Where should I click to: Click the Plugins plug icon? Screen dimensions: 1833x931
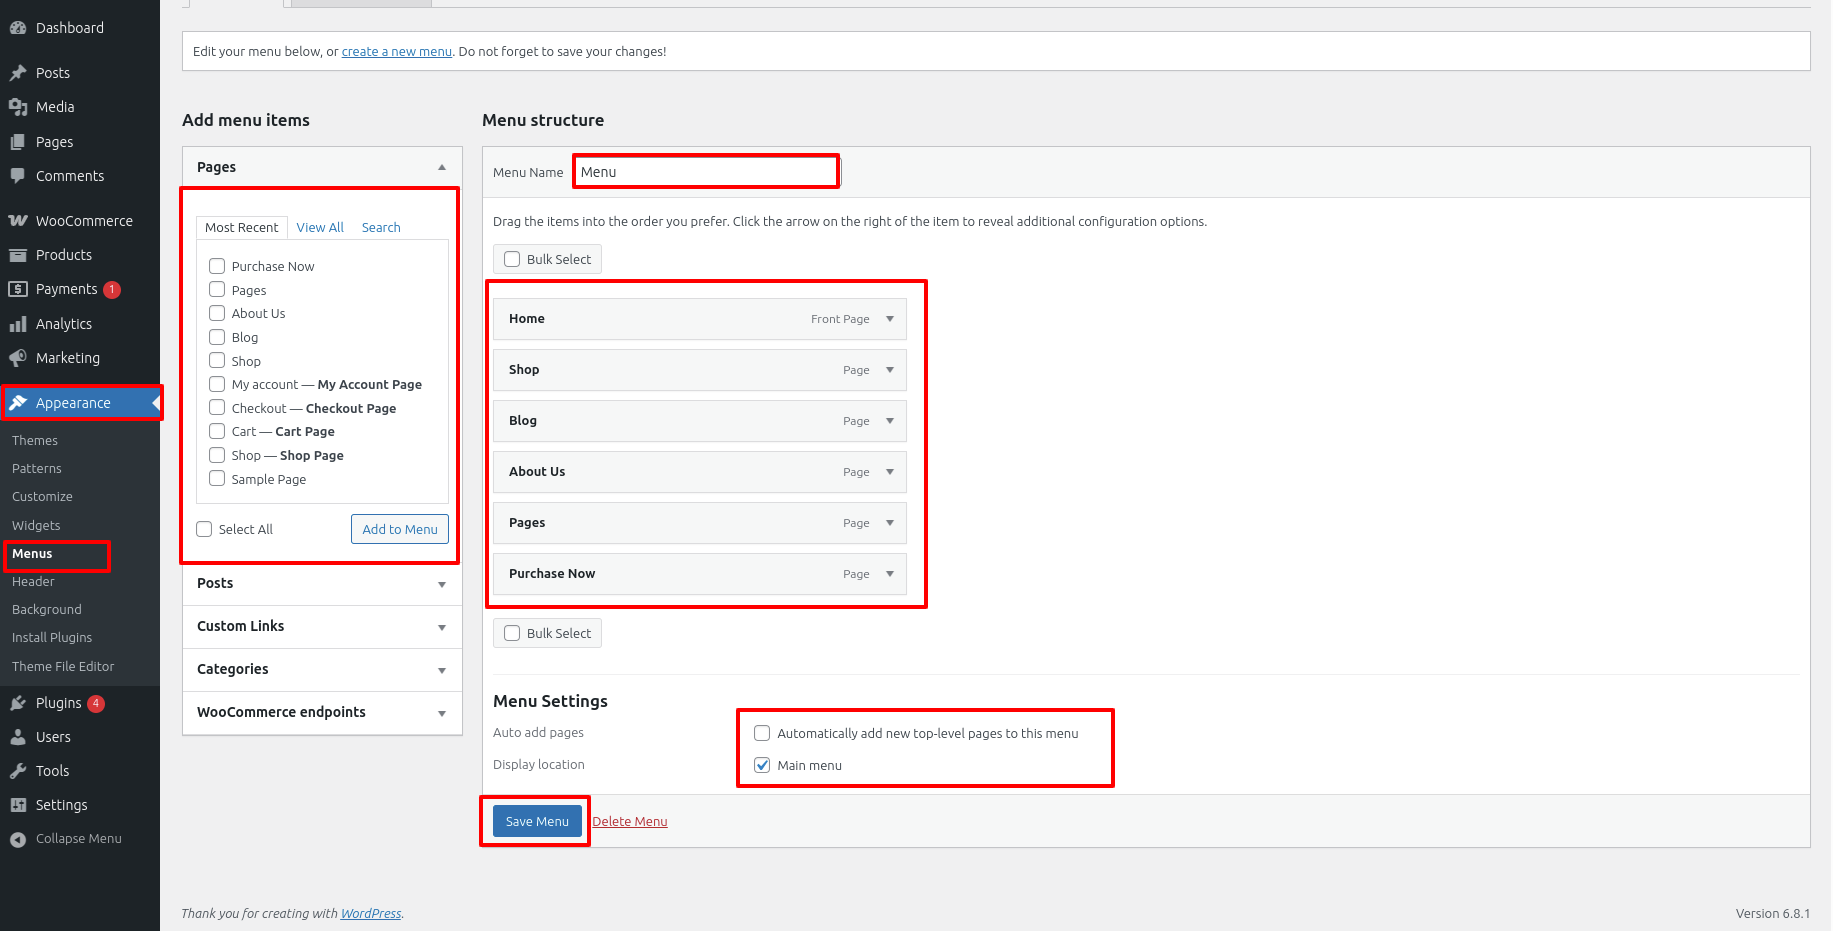point(18,703)
